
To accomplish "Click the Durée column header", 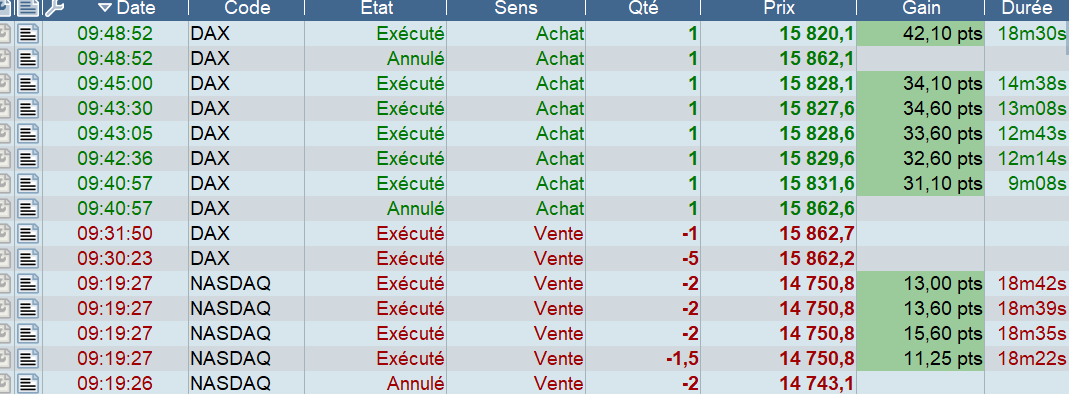I will point(1027,8).
